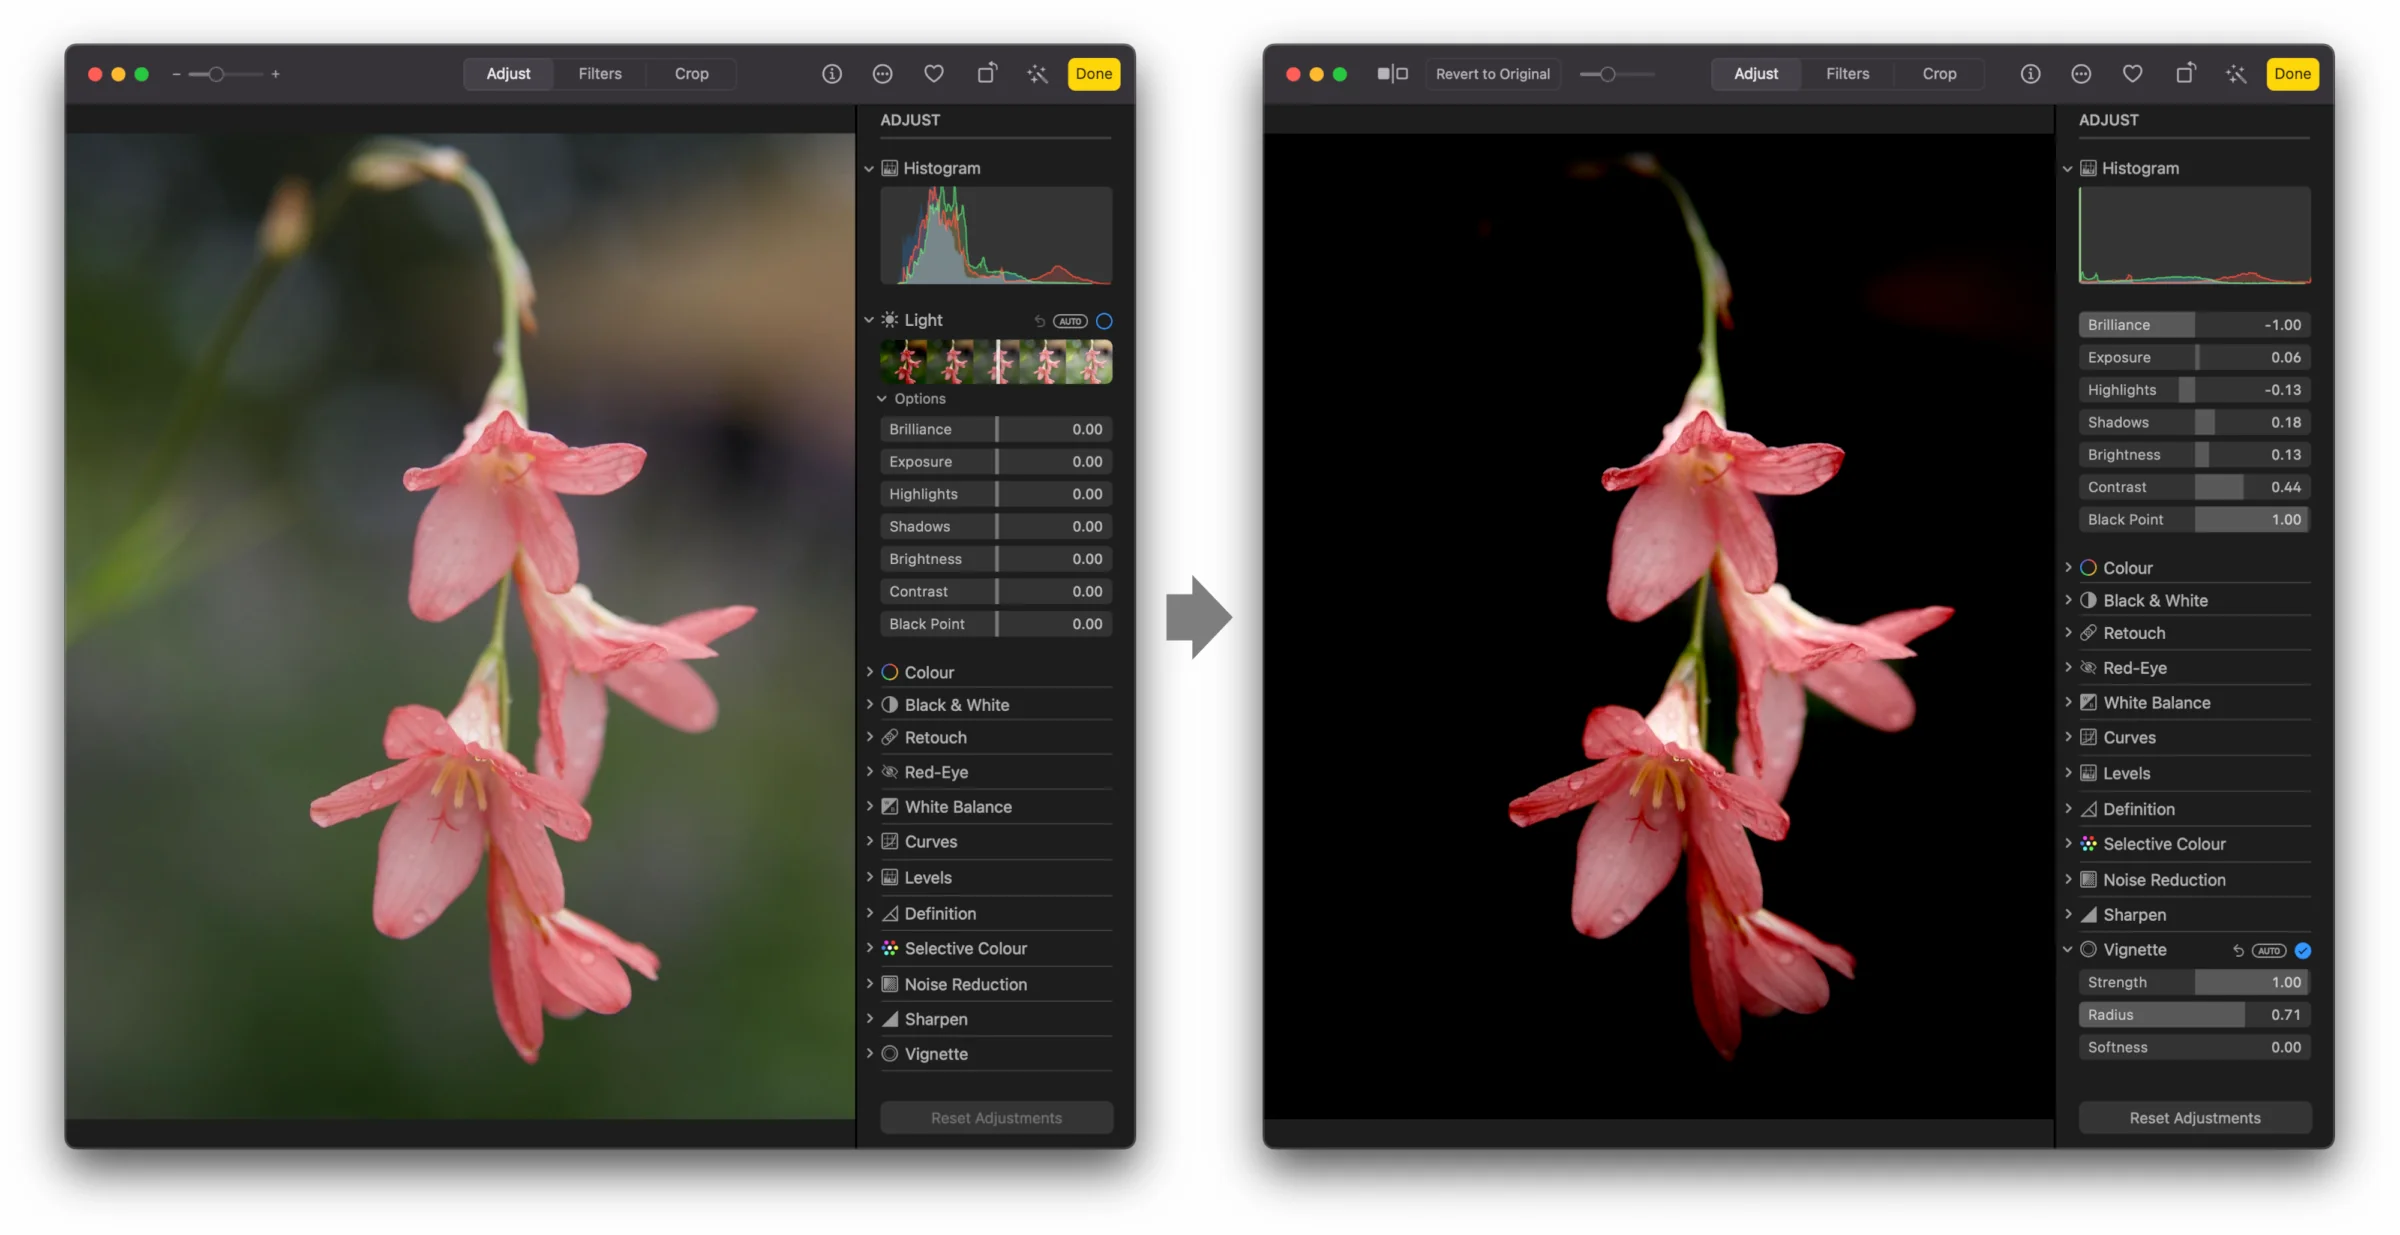The height and width of the screenshot is (1235, 2400).
Task: Click AUTO button for Vignette in right window
Action: (x=2269, y=951)
